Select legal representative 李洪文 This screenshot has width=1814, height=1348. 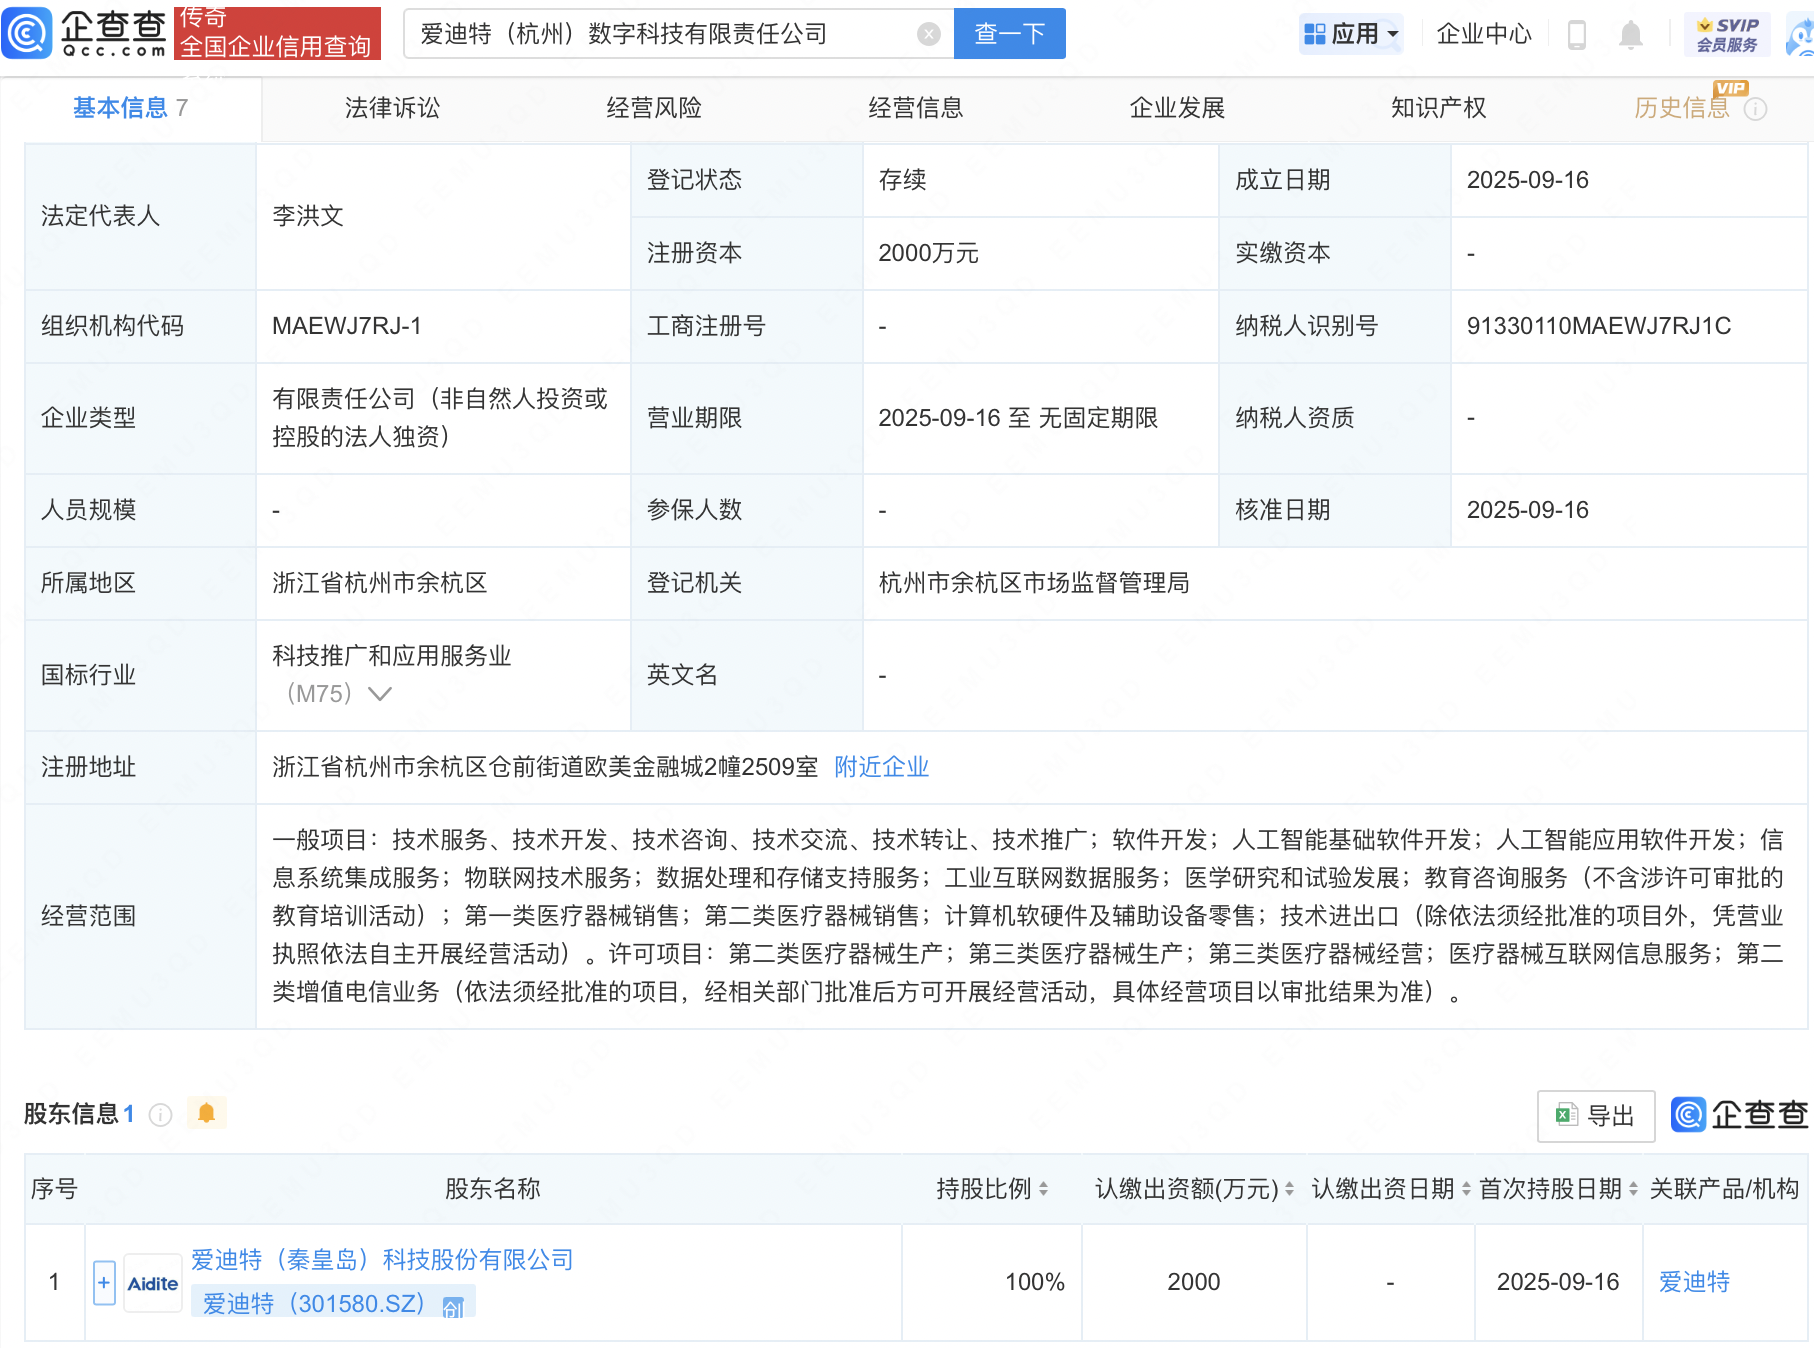click(x=308, y=216)
